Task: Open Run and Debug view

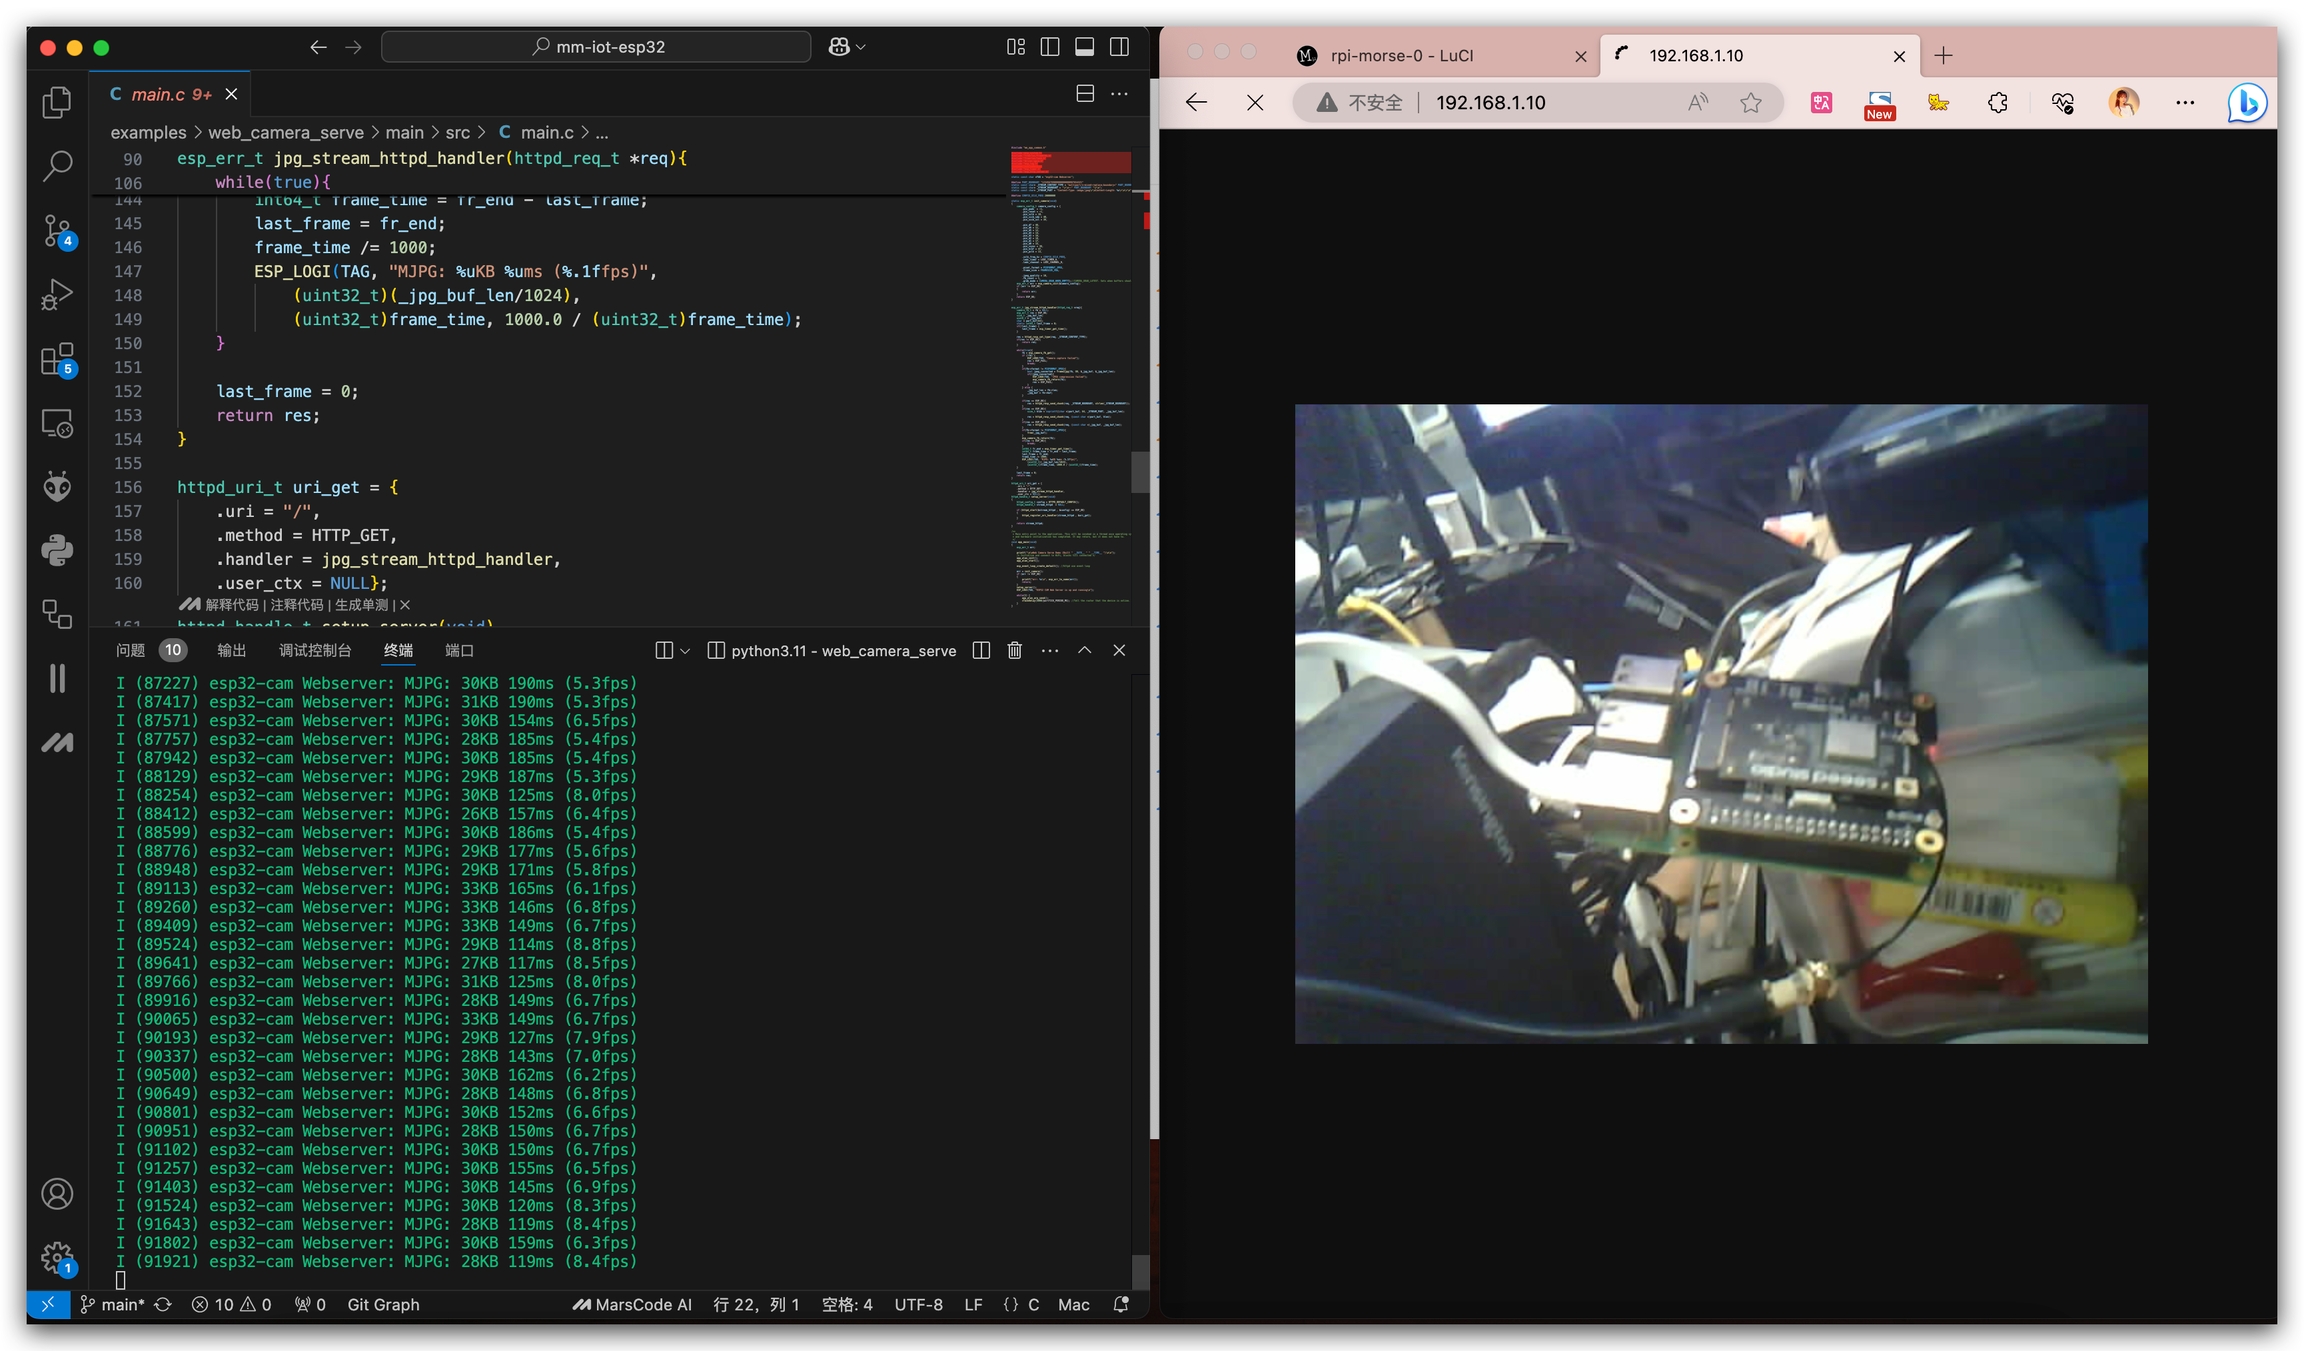Action: coord(57,295)
